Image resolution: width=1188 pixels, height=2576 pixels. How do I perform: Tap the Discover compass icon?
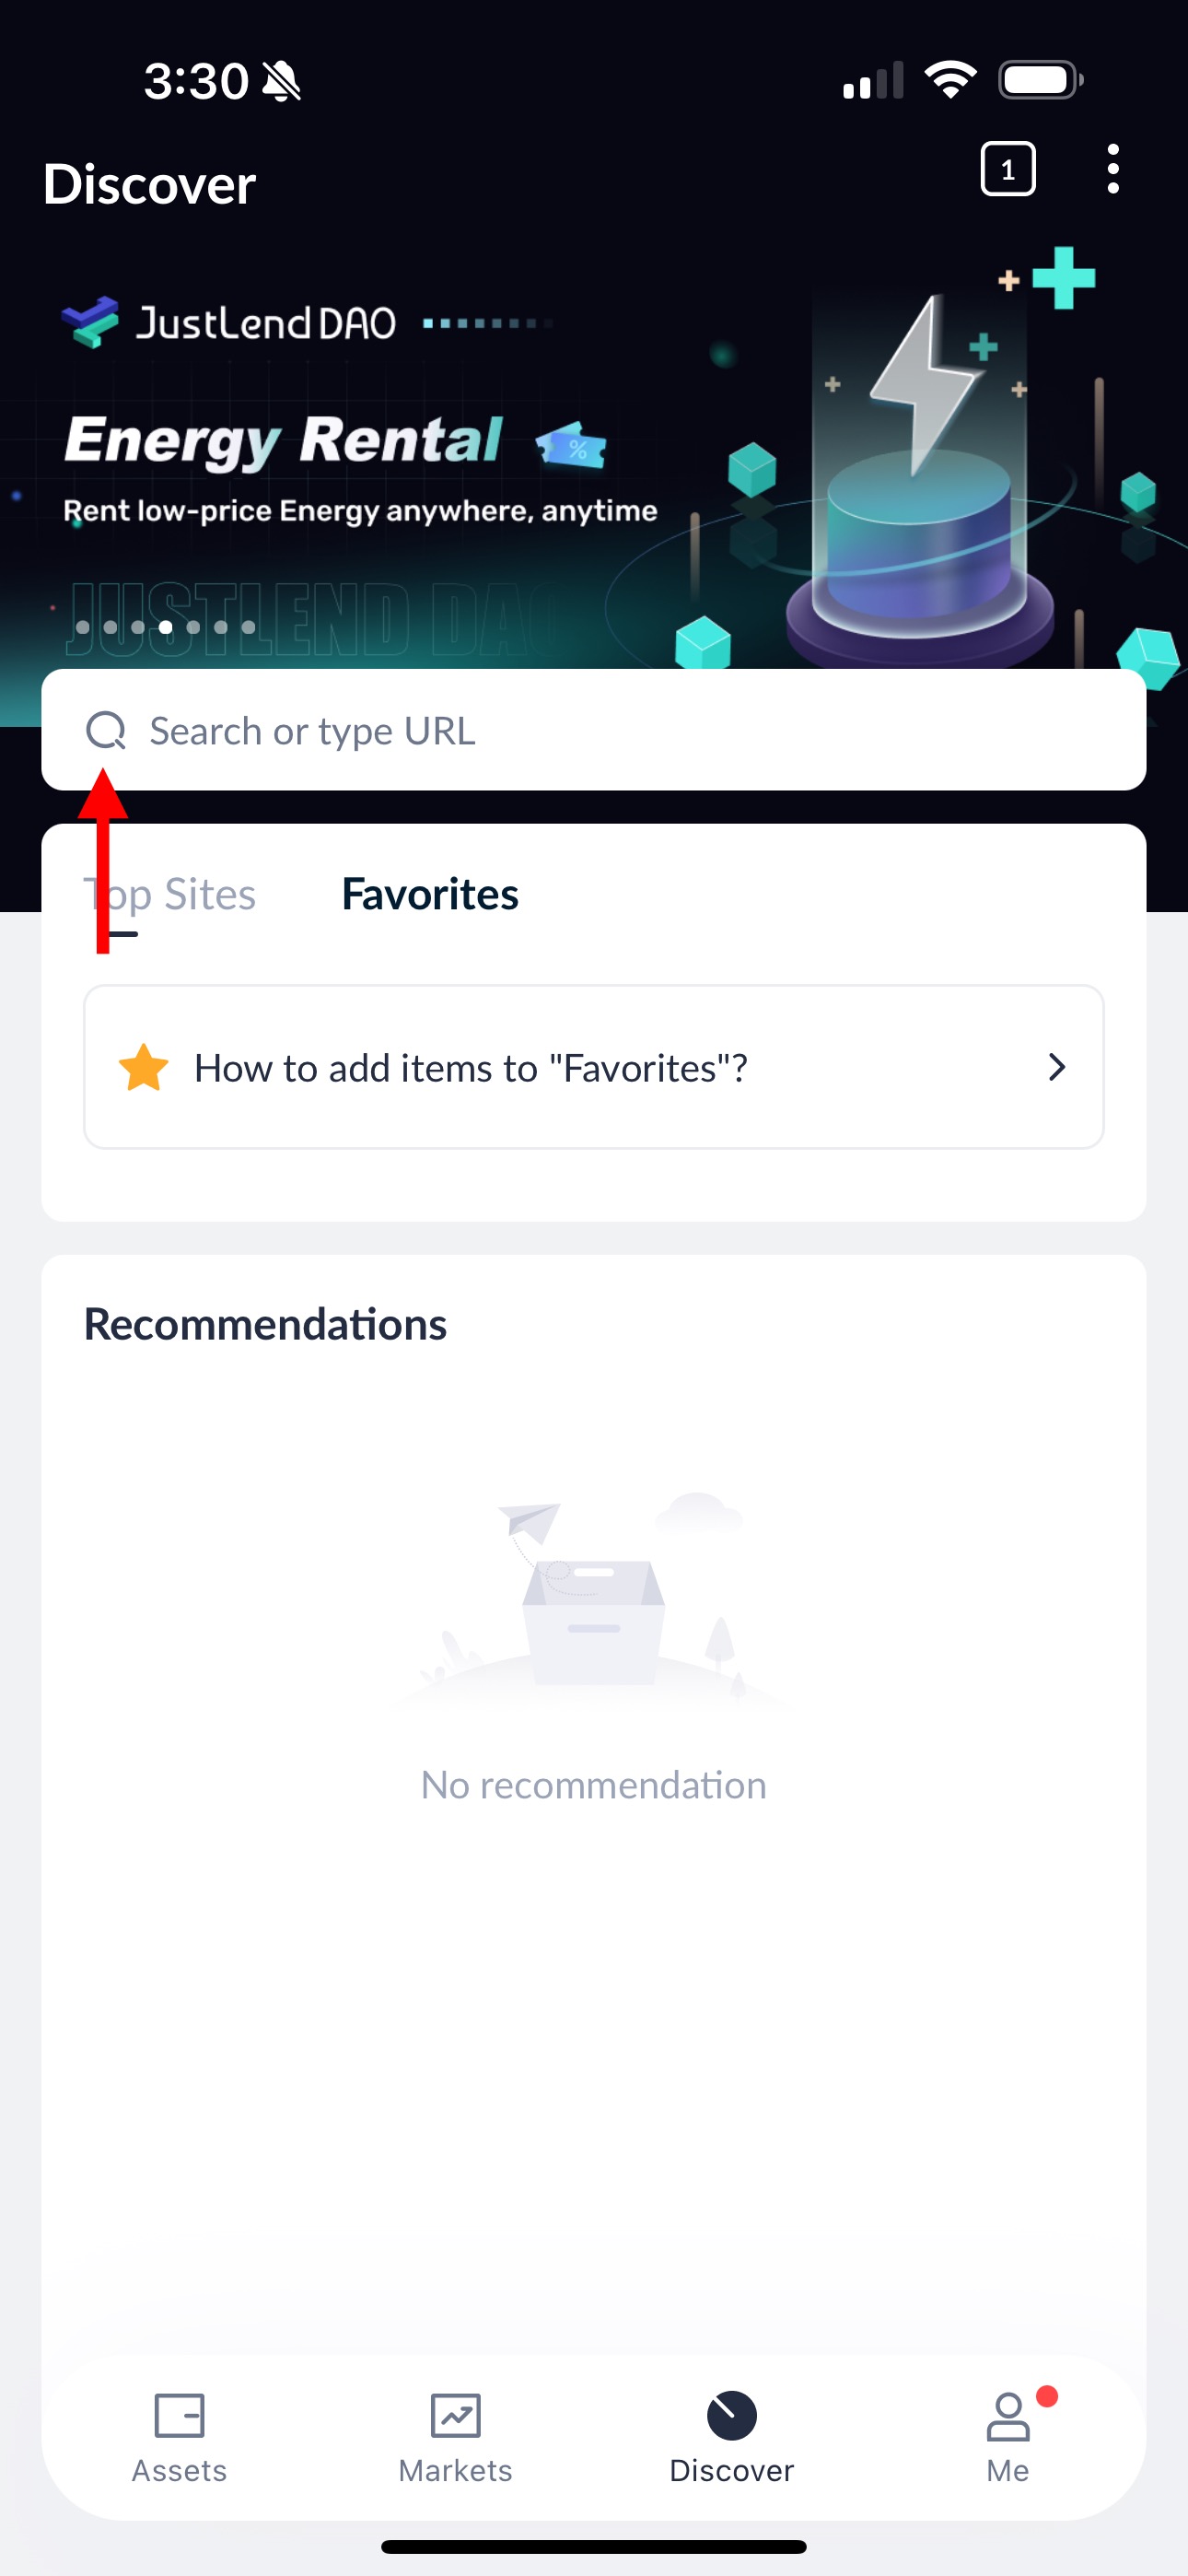[x=731, y=2415]
